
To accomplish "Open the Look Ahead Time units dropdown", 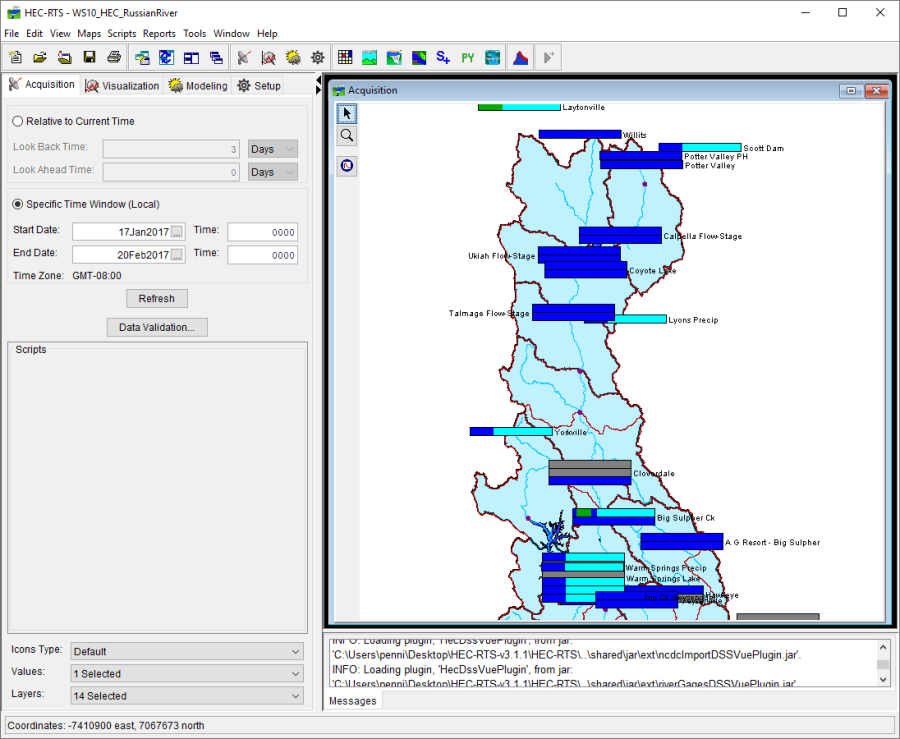I will (x=273, y=172).
